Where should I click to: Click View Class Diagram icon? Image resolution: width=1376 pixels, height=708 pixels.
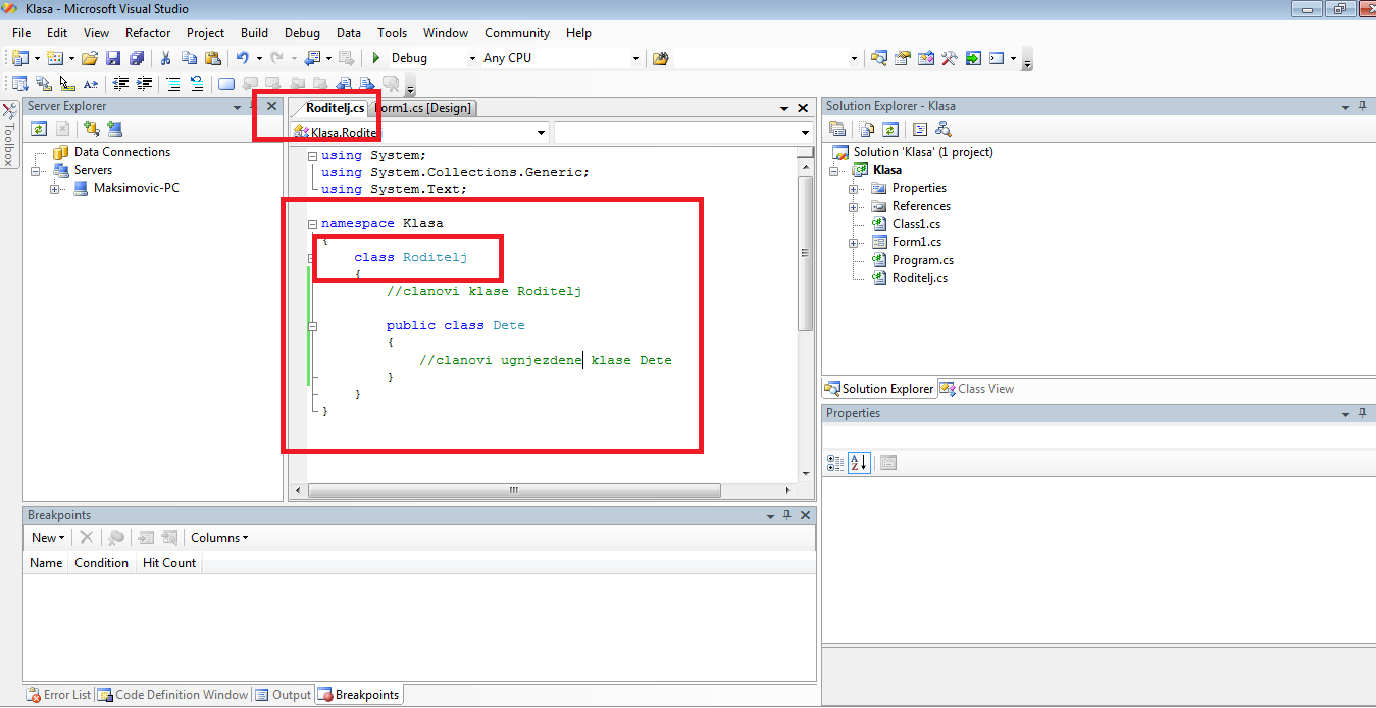943,129
